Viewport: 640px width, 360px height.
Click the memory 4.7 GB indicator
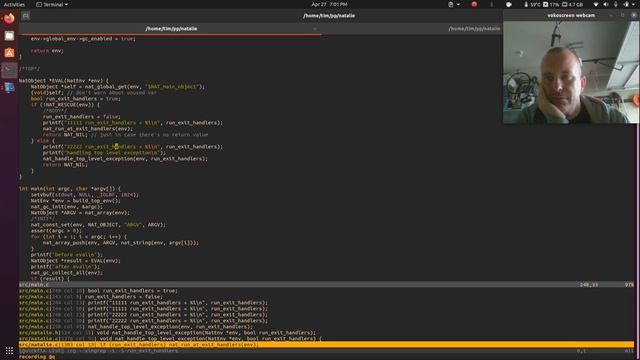(572, 4)
